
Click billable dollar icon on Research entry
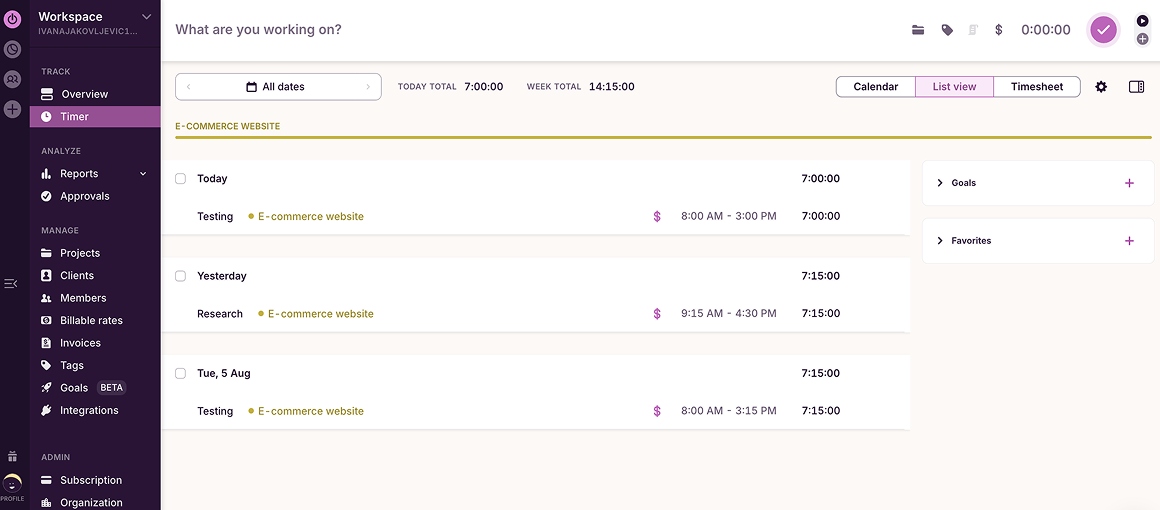click(657, 314)
